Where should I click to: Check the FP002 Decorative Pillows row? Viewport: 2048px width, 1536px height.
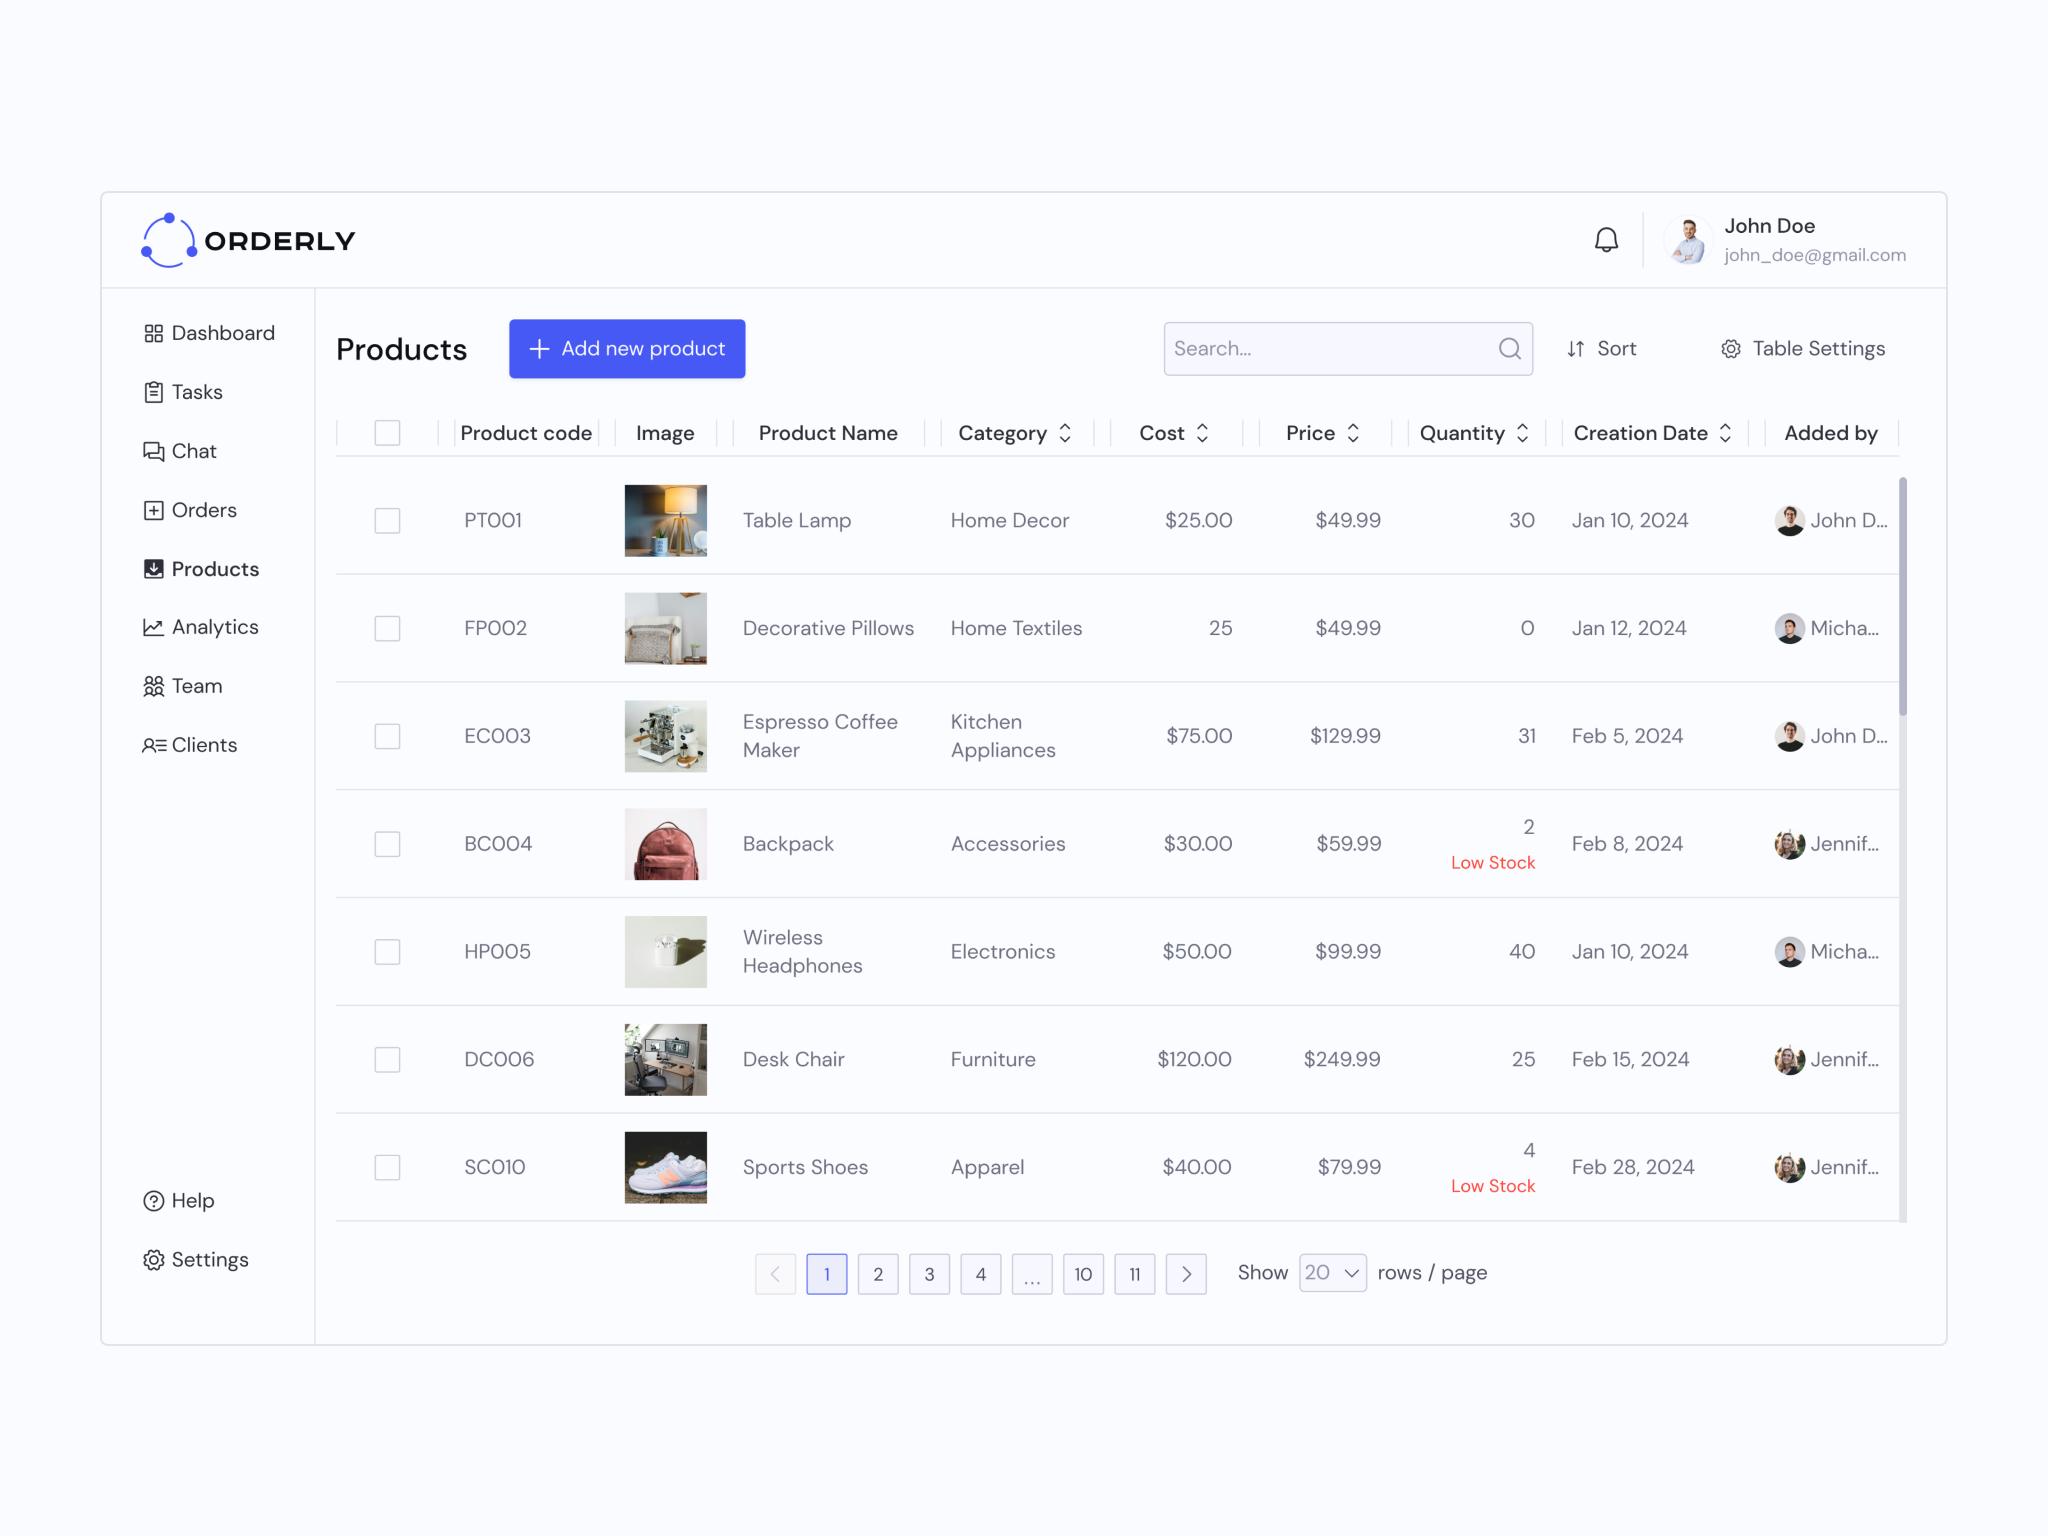click(x=387, y=628)
